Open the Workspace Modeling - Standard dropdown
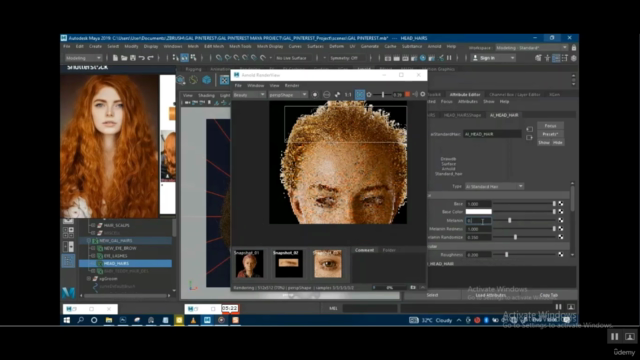 point(531,48)
